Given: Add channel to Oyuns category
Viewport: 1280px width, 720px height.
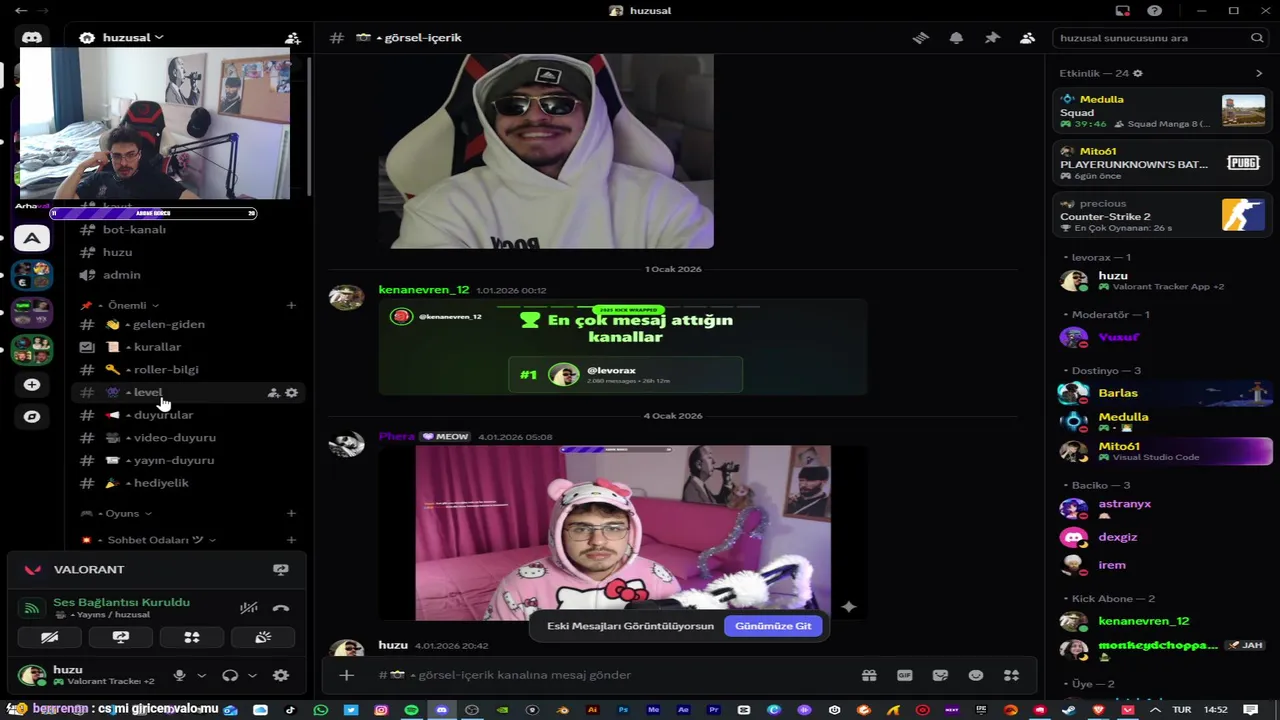Looking at the screenshot, I should coord(291,513).
